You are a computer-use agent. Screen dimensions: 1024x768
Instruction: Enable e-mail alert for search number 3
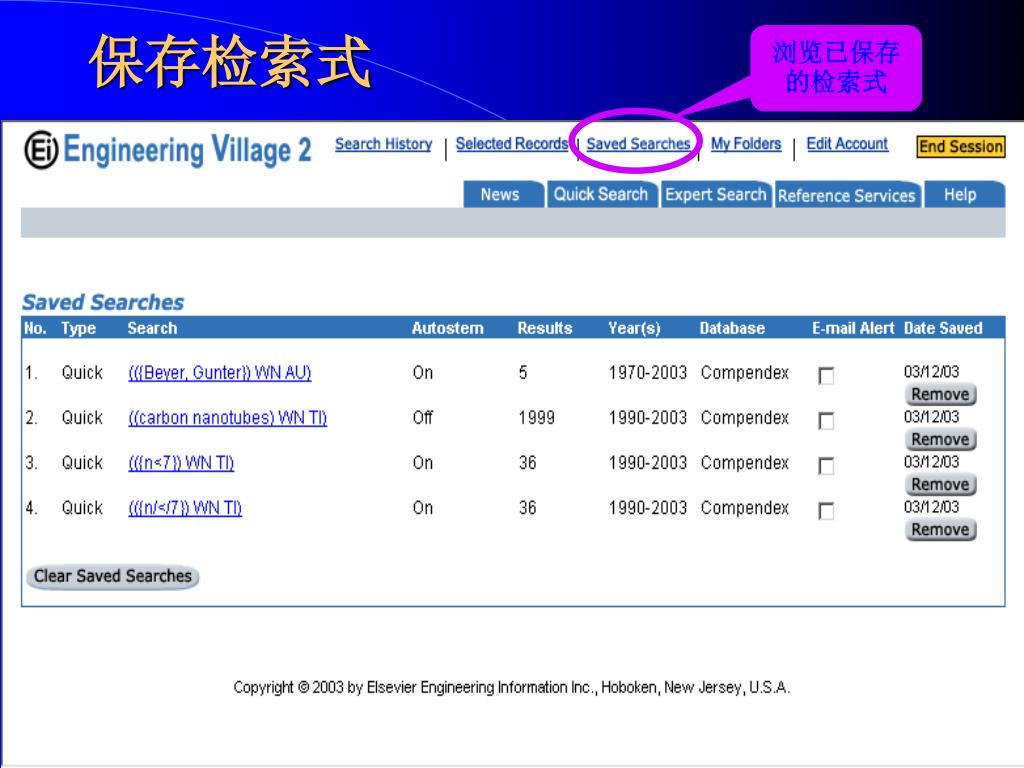(826, 466)
